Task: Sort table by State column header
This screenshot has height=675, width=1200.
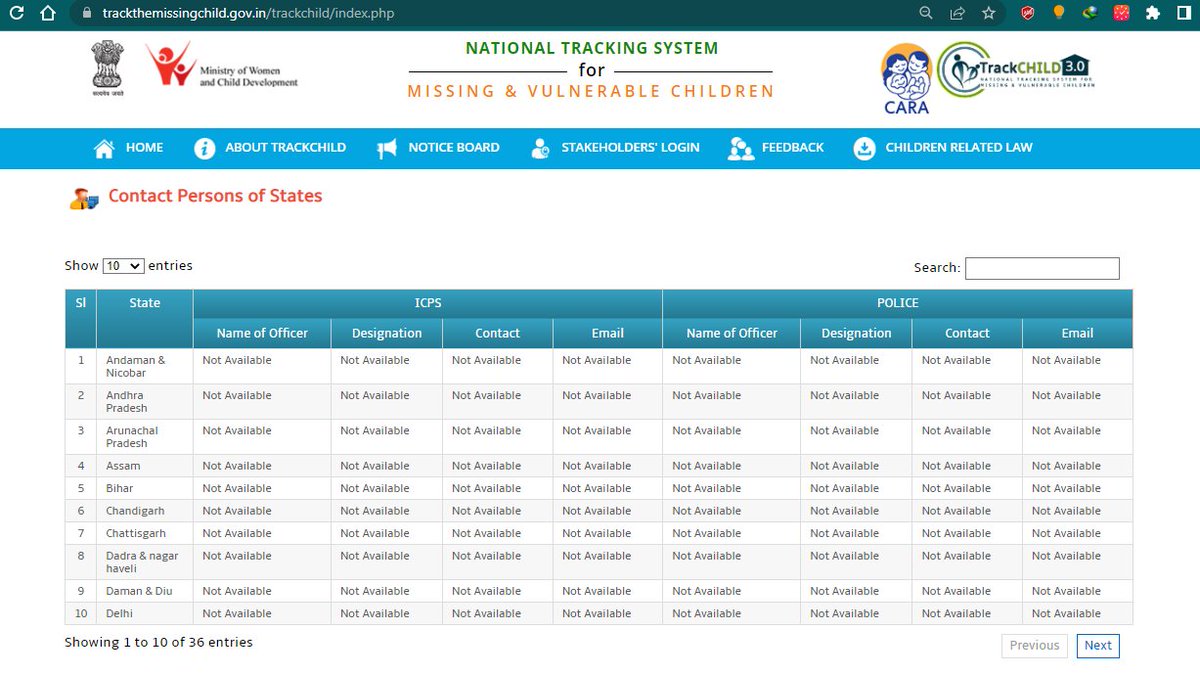Action: [x=145, y=319]
